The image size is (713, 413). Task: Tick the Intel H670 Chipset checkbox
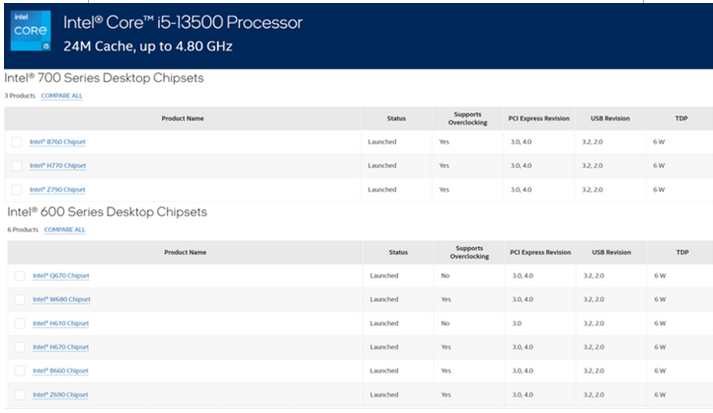pos(20,347)
